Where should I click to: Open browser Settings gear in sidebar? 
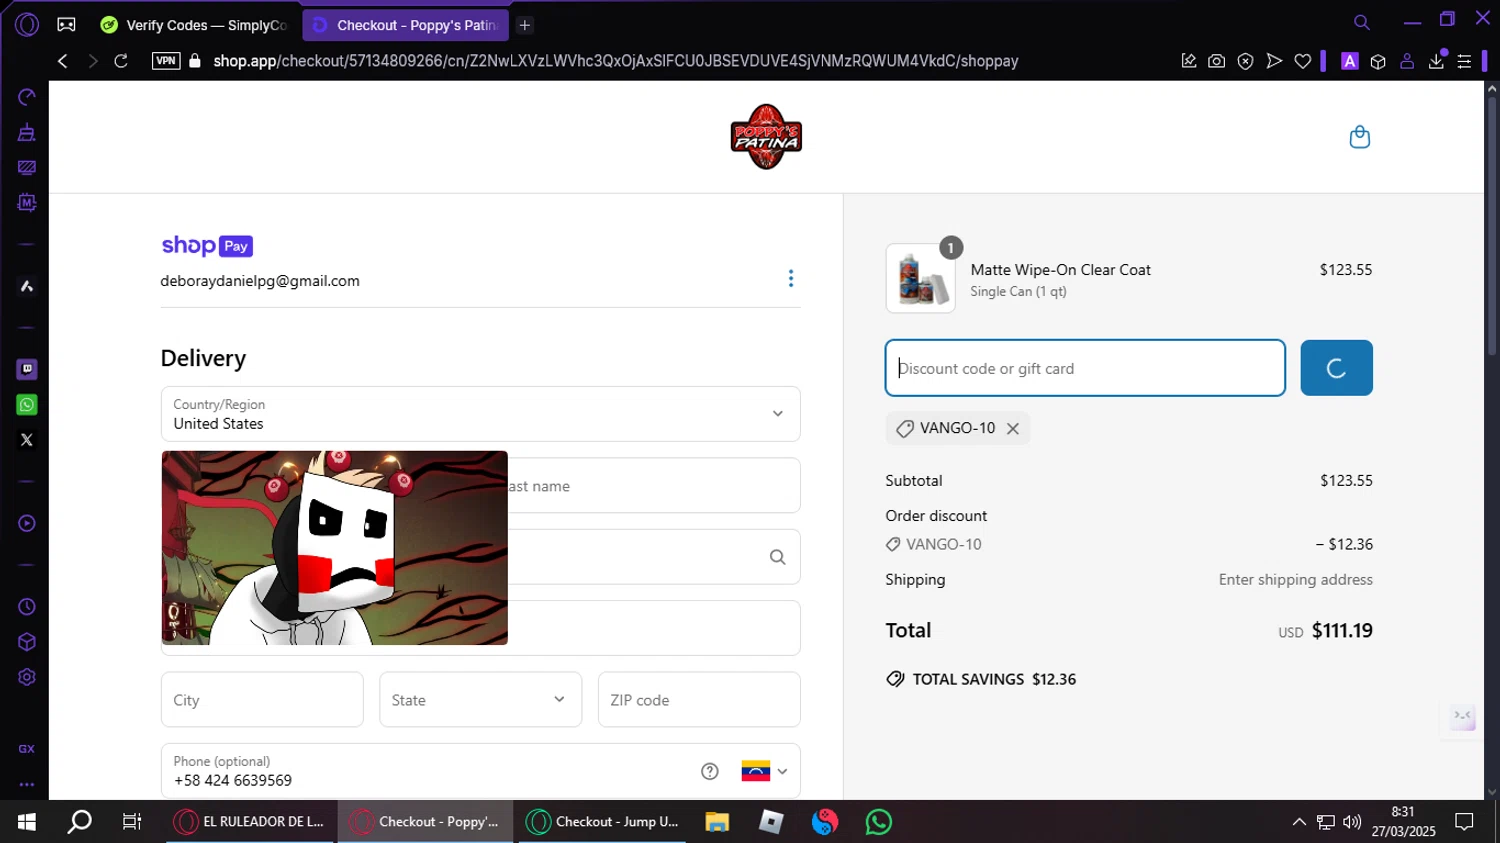coord(27,677)
